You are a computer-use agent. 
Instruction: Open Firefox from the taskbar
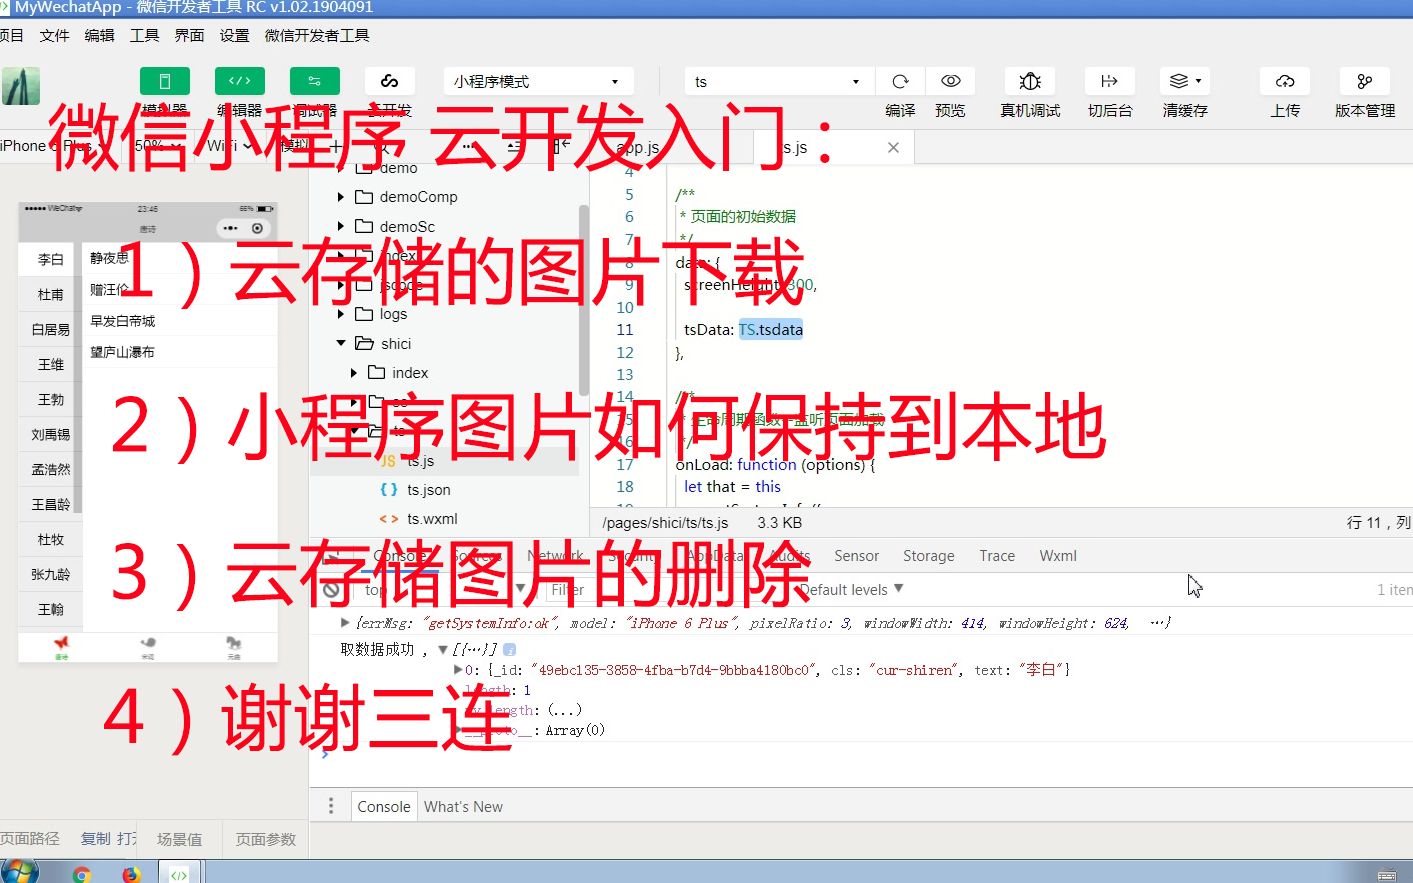(131, 874)
